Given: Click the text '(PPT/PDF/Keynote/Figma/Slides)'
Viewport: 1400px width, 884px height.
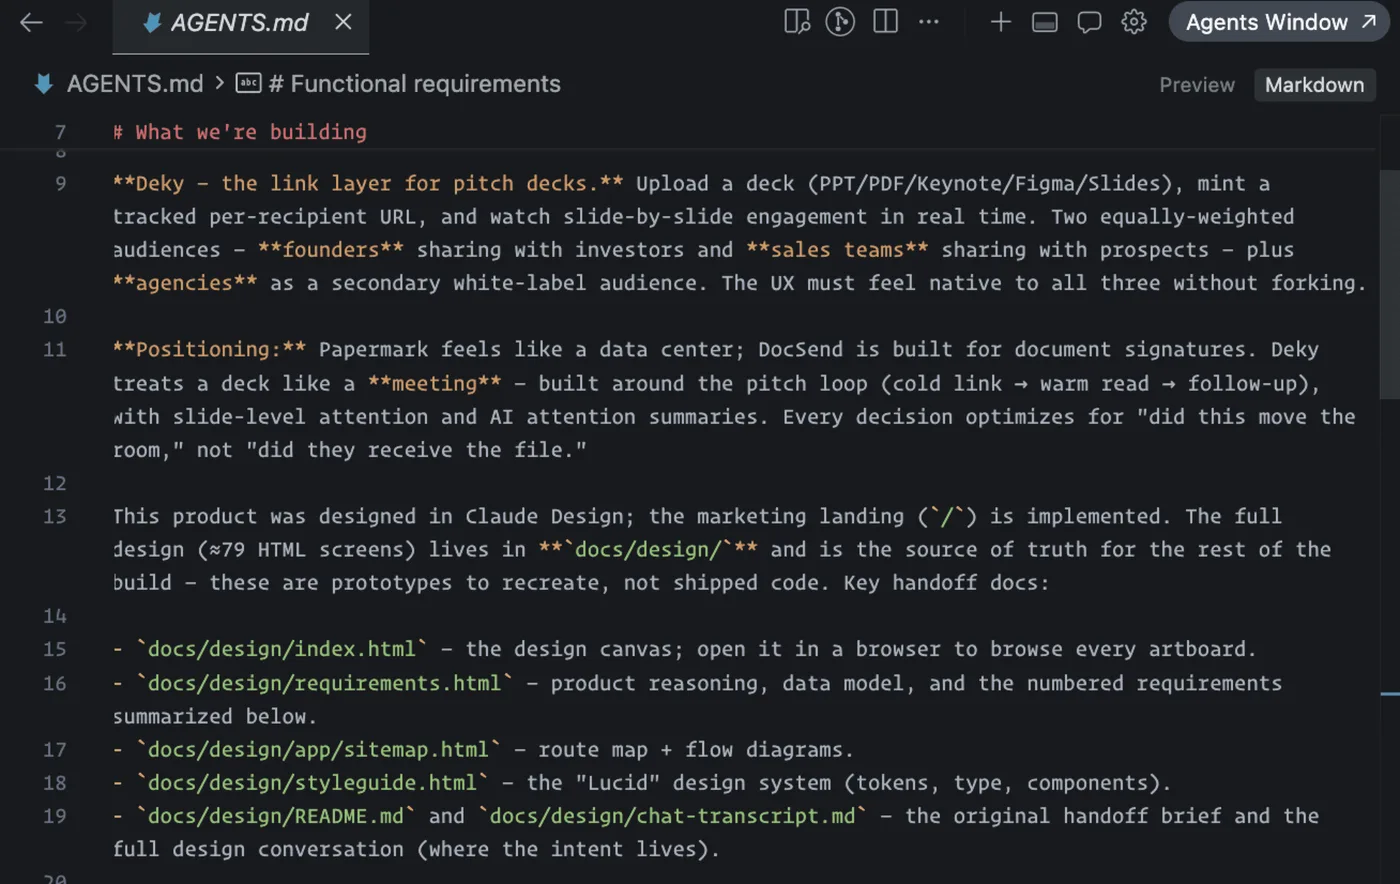Looking at the screenshot, I should (x=989, y=183).
